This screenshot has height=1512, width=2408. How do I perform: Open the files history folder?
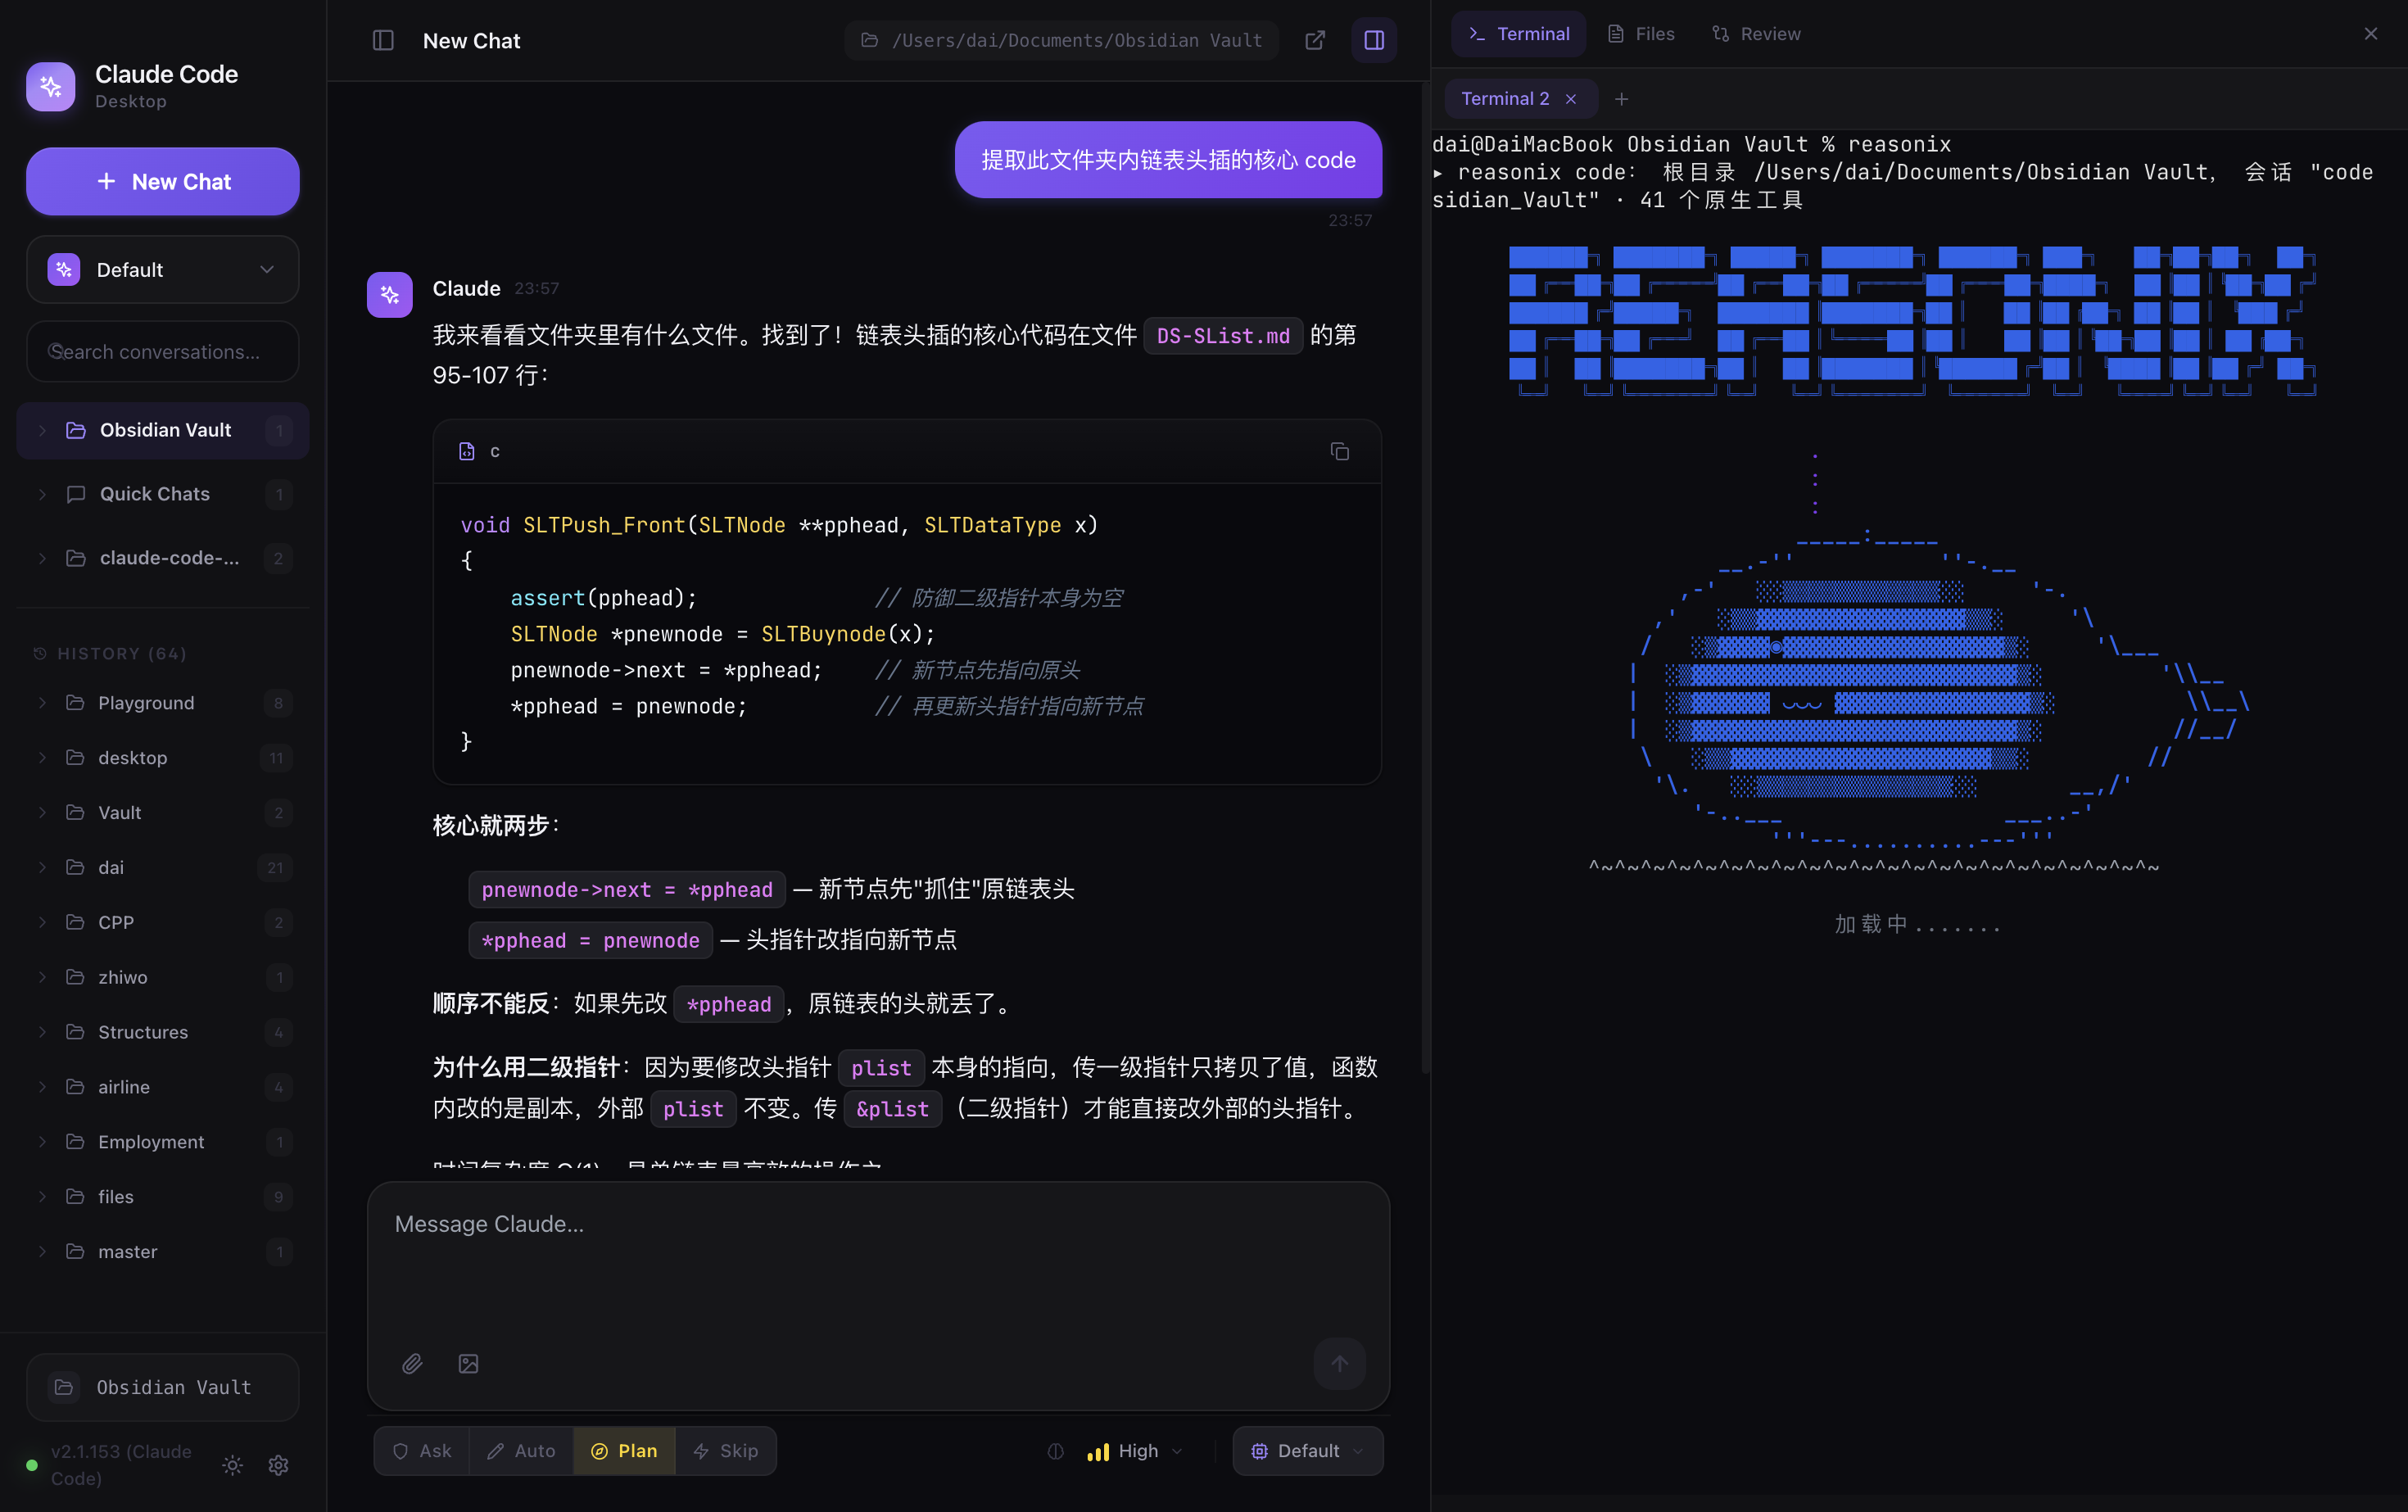coord(162,1197)
